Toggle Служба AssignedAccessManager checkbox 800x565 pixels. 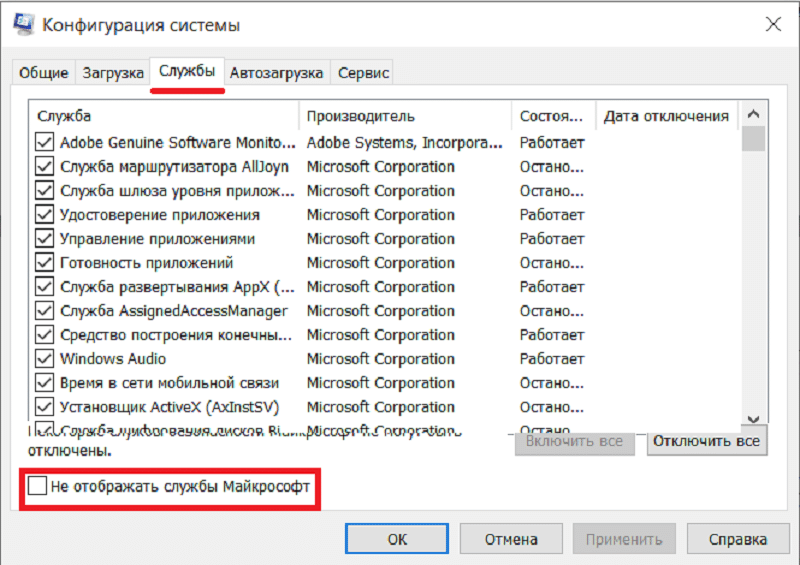pyautogui.click(x=44, y=310)
